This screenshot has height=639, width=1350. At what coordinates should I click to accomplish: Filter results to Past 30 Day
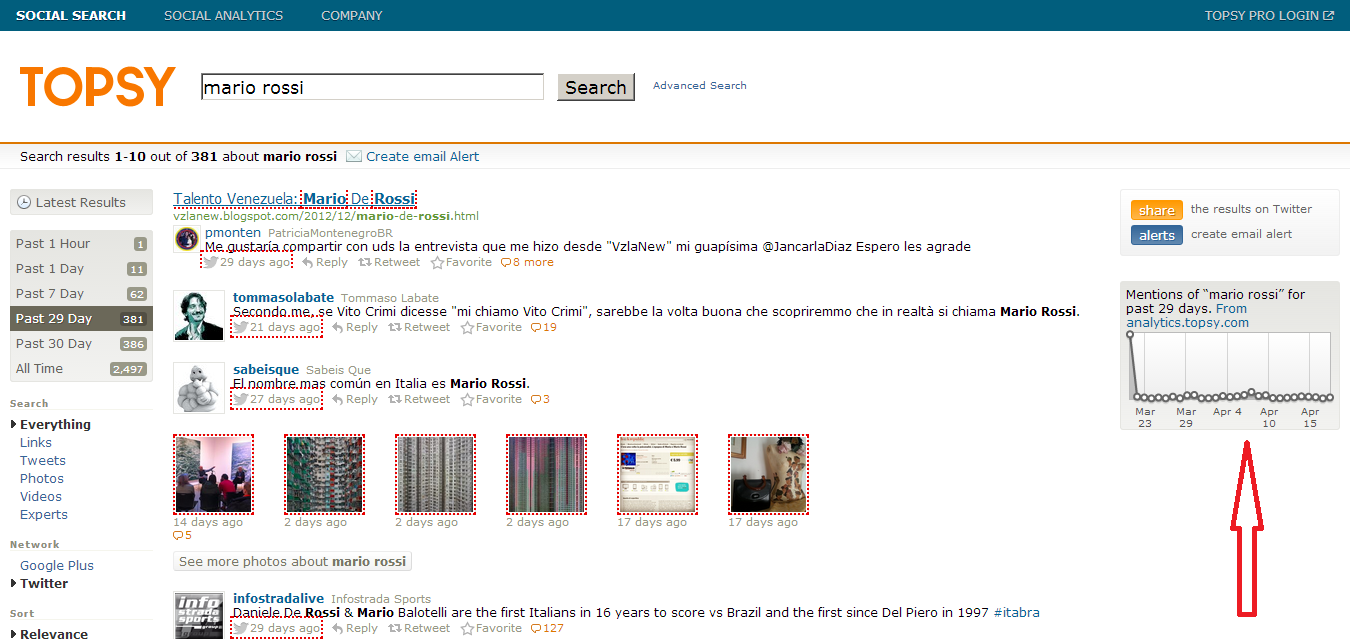(x=81, y=343)
